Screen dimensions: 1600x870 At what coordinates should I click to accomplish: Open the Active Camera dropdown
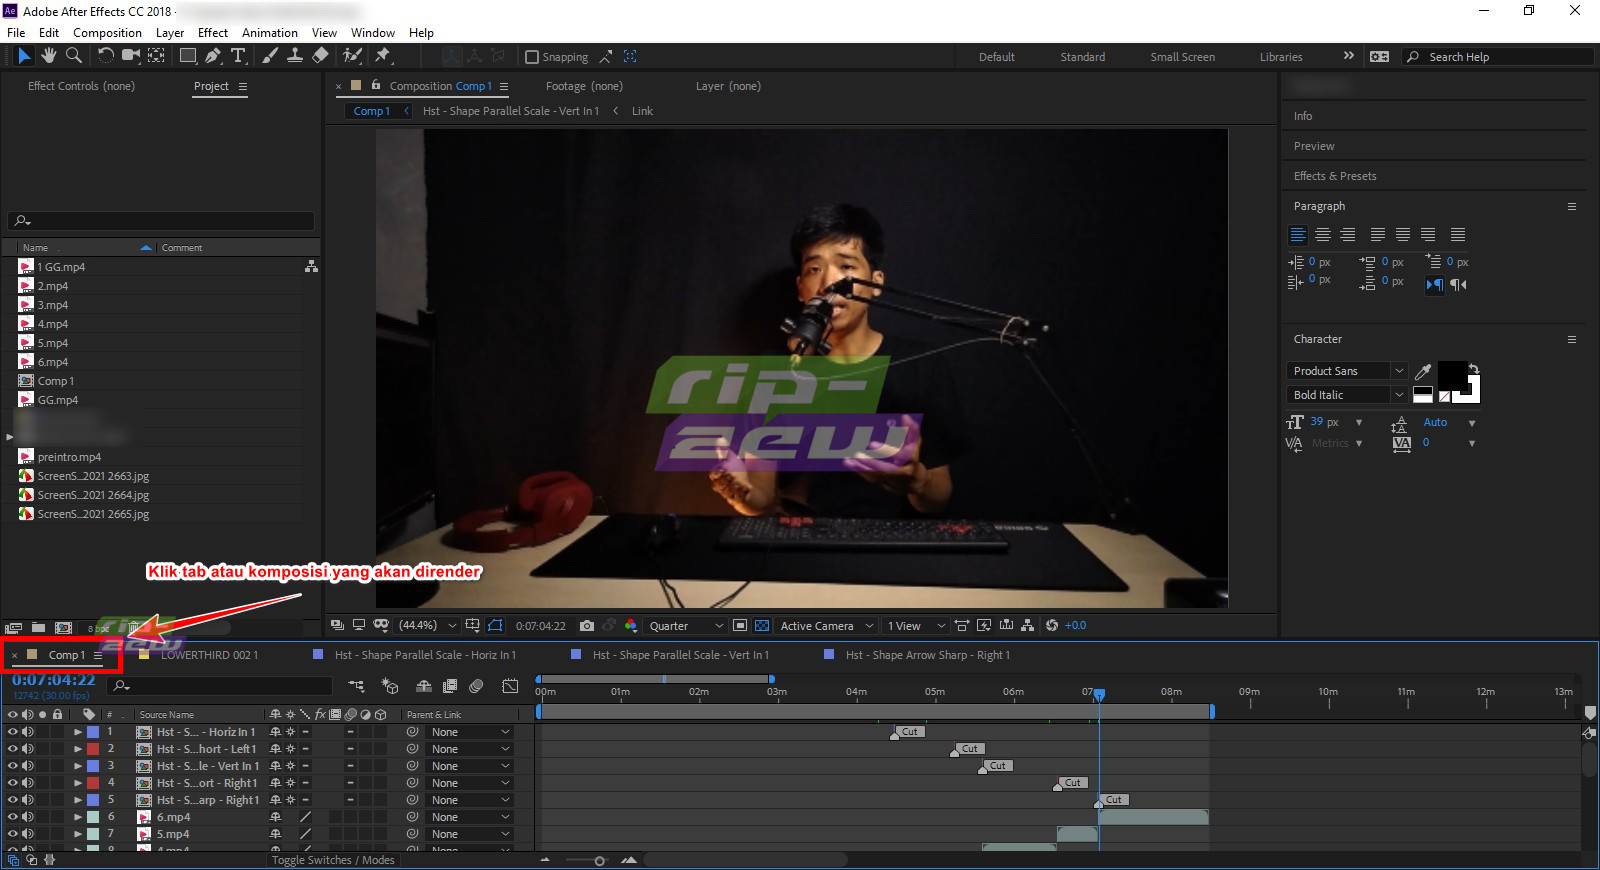coord(827,626)
